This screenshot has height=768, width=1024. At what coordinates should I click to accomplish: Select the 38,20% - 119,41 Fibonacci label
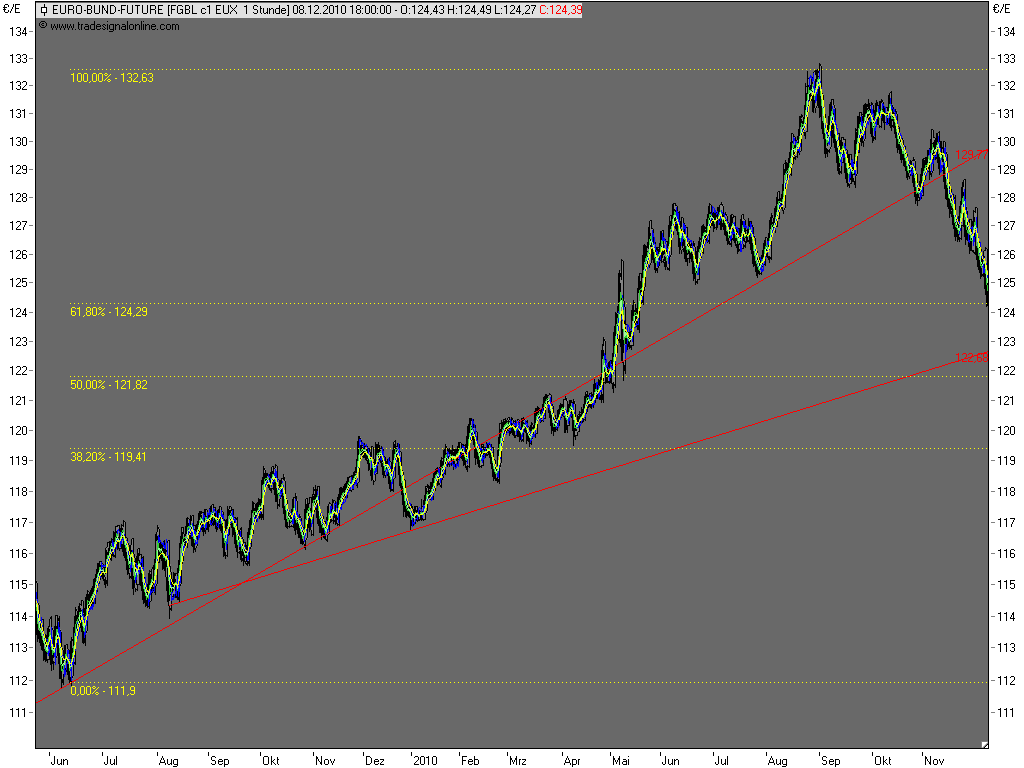108,456
